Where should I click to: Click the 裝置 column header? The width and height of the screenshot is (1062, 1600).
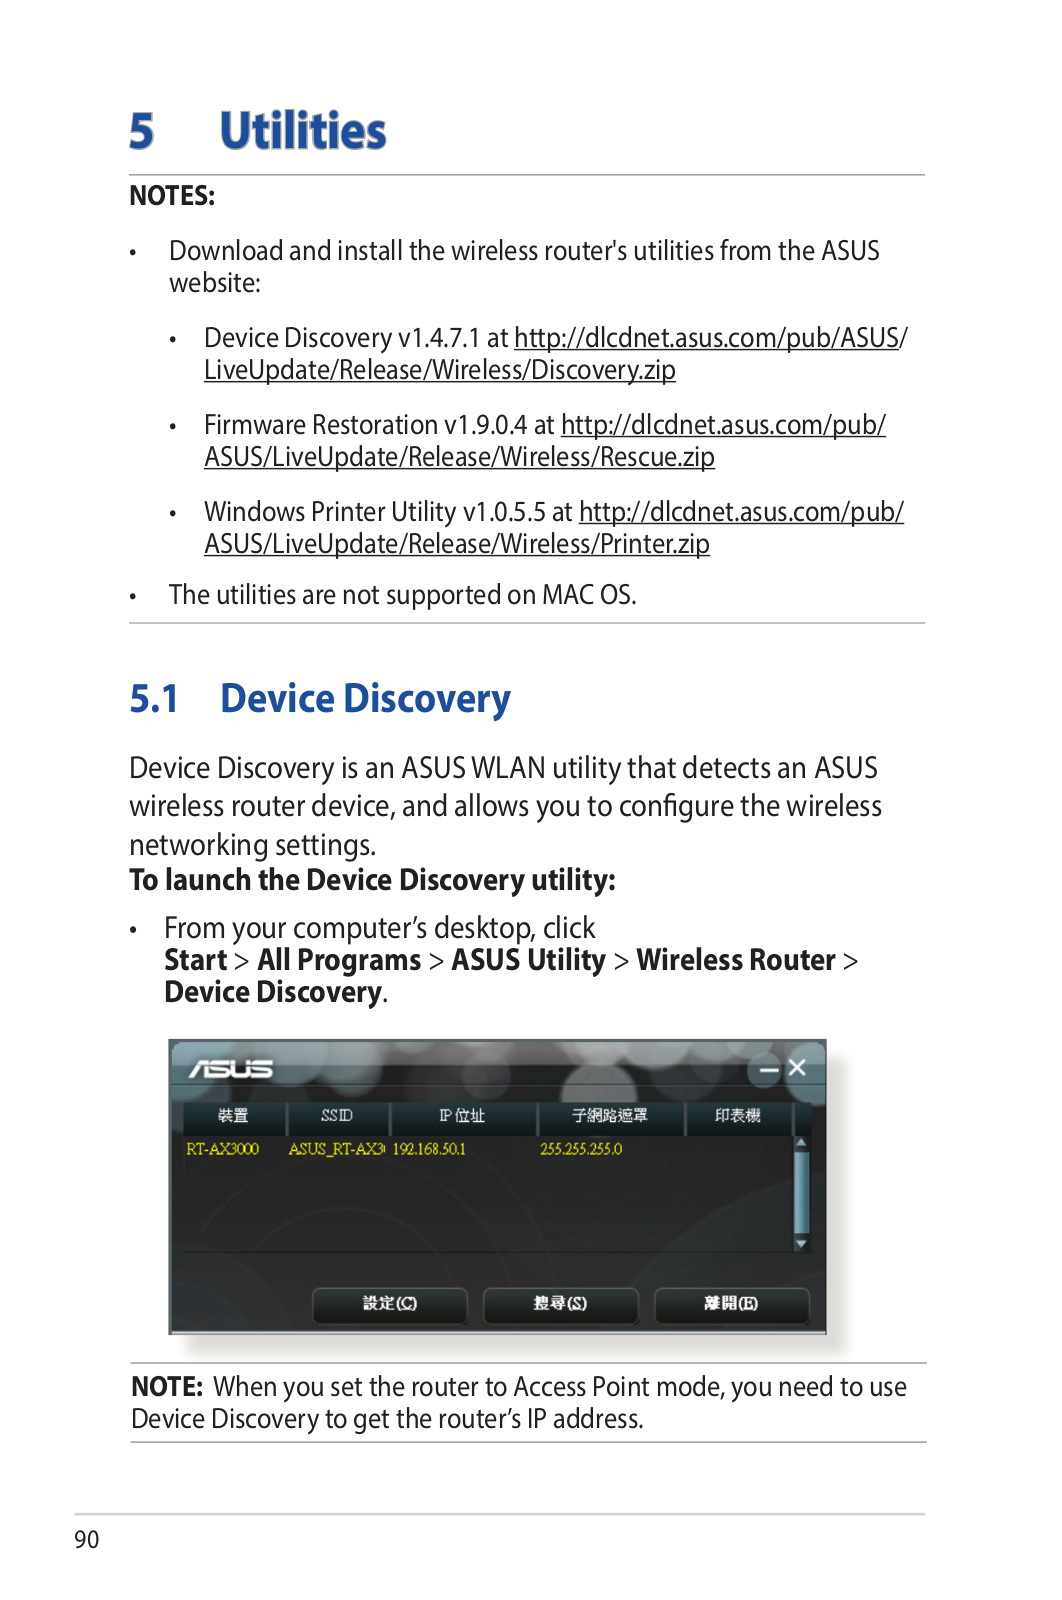(x=233, y=1116)
